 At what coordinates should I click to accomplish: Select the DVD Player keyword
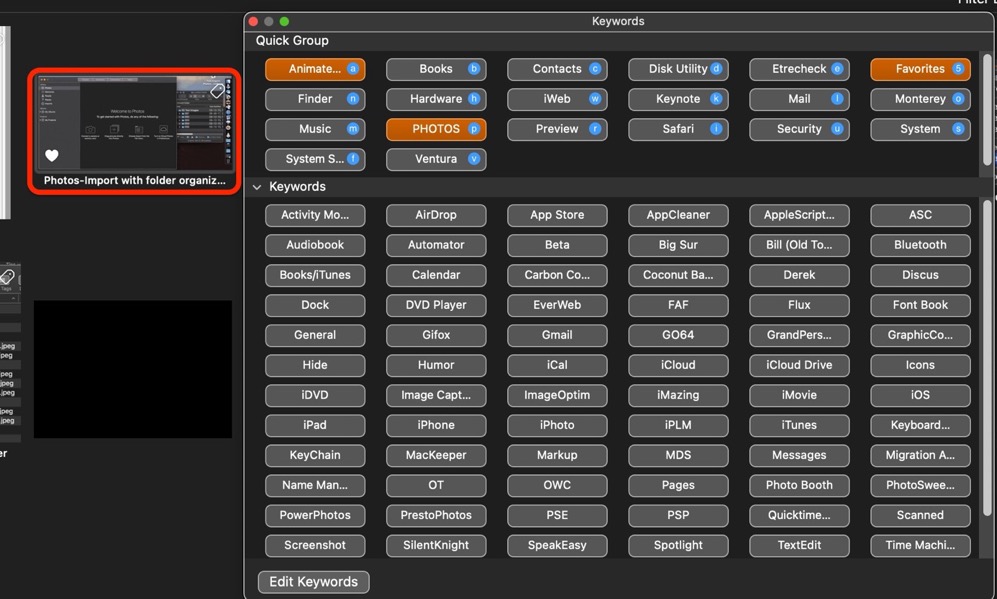coord(436,305)
